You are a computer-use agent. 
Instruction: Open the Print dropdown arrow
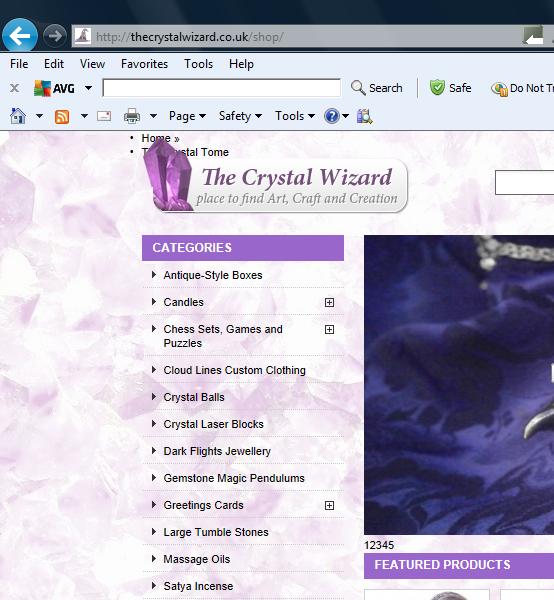pos(153,116)
